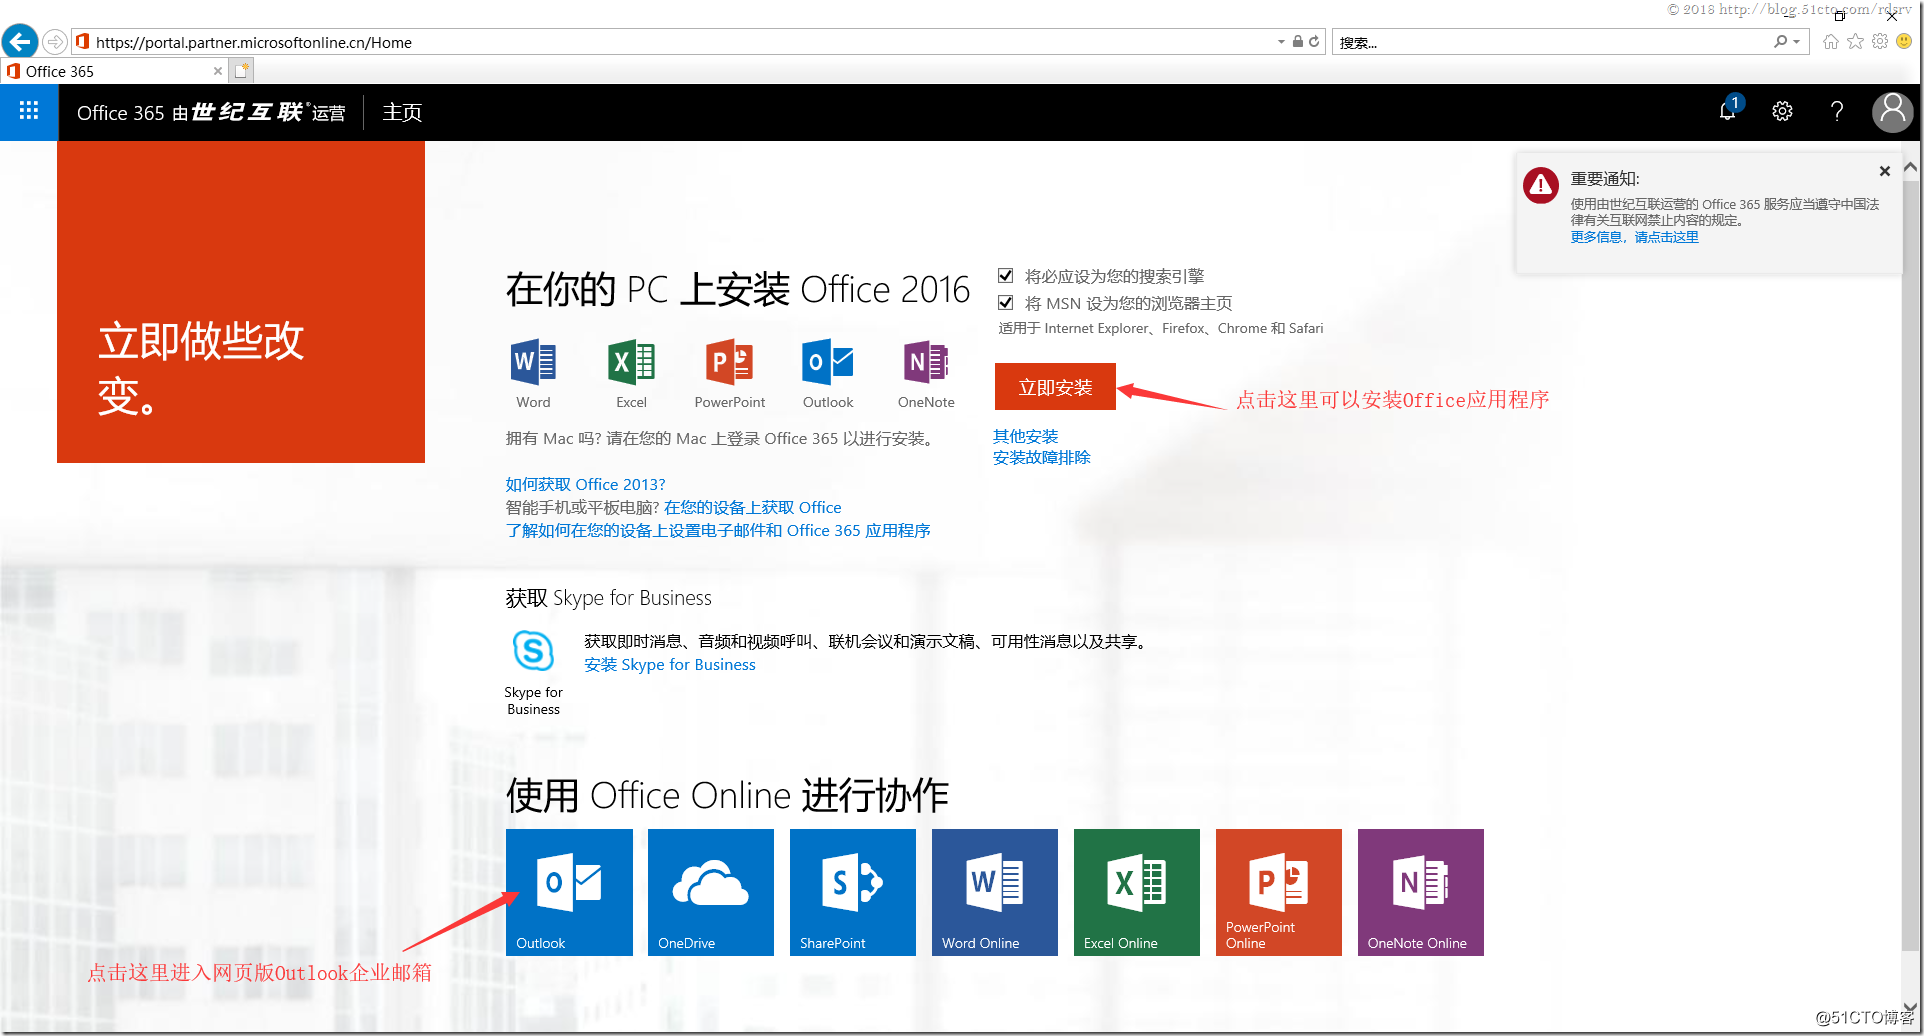Image resolution: width=1924 pixels, height=1036 pixels.
Task: Click the search magnifier icon
Action: [1780, 42]
